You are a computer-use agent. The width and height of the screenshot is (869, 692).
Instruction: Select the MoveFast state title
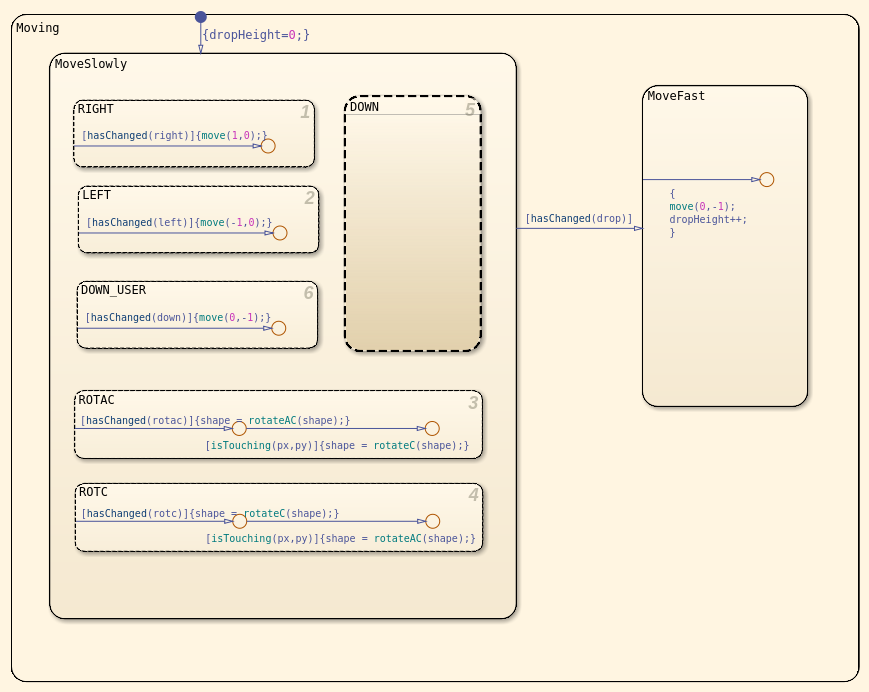click(676, 96)
